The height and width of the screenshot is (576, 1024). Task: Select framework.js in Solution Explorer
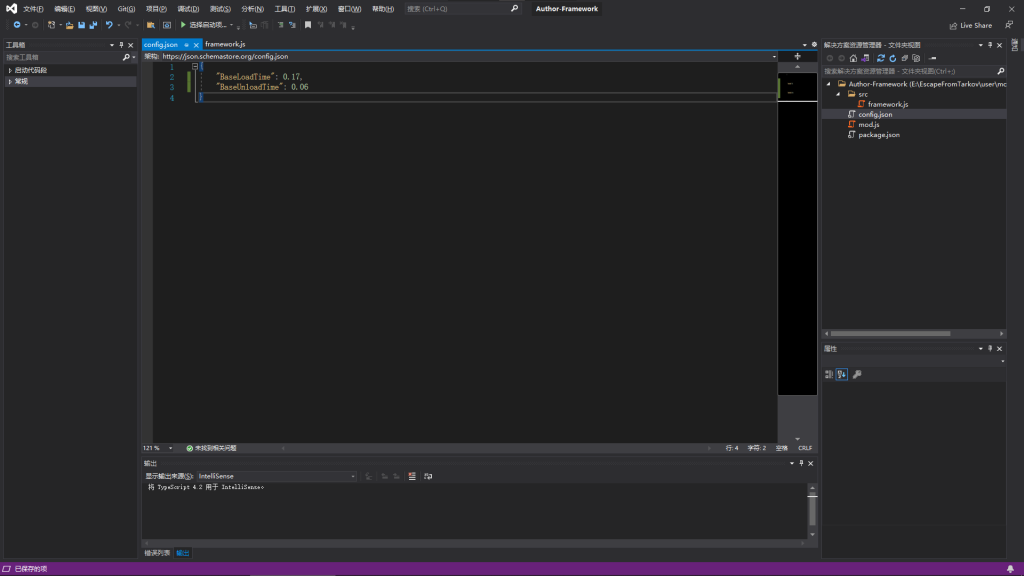click(888, 104)
